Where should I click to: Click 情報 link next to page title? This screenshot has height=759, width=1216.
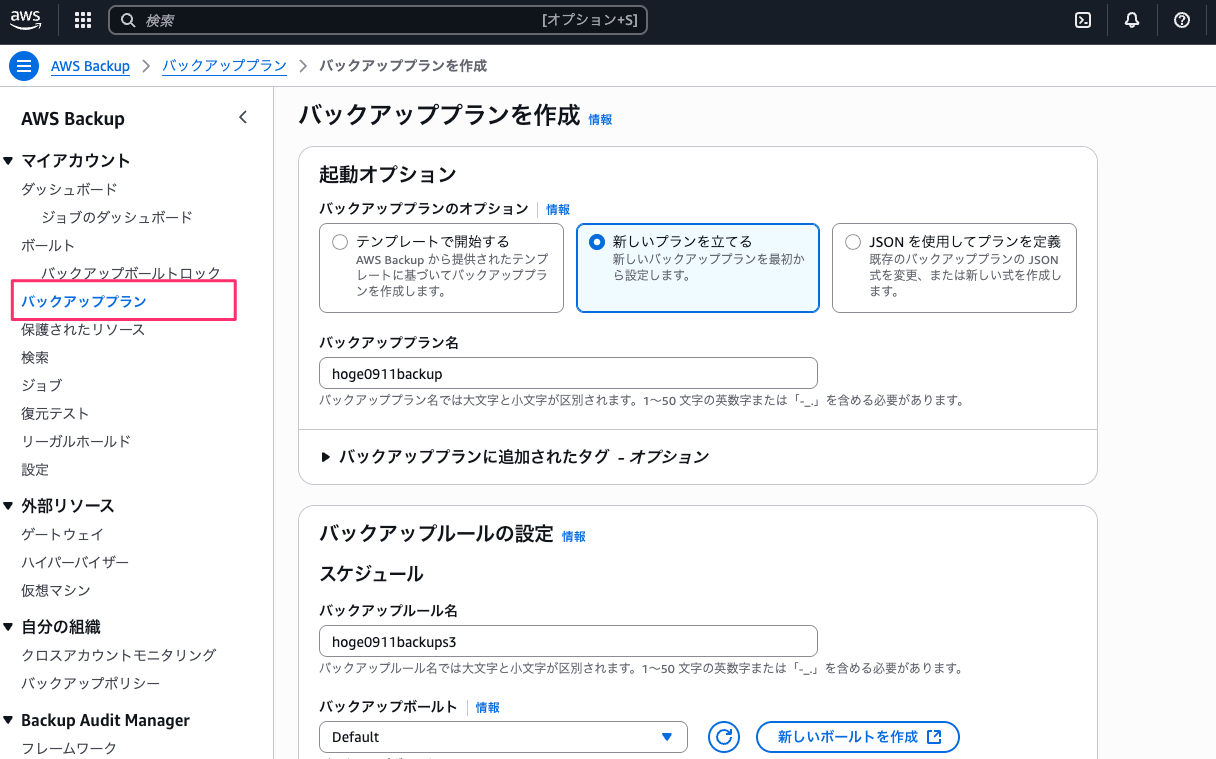pyautogui.click(x=600, y=119)
